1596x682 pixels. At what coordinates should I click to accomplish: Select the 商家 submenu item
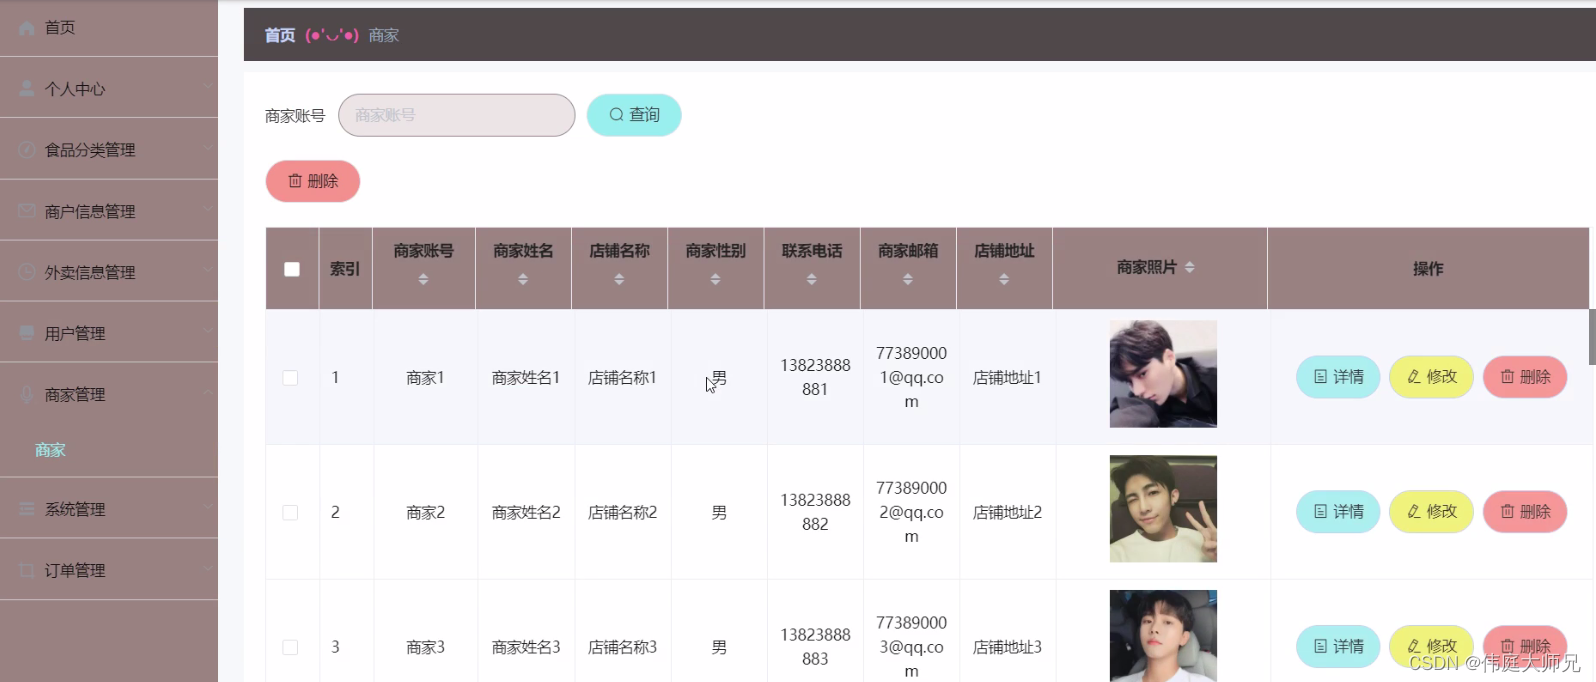tap(50, 450)
